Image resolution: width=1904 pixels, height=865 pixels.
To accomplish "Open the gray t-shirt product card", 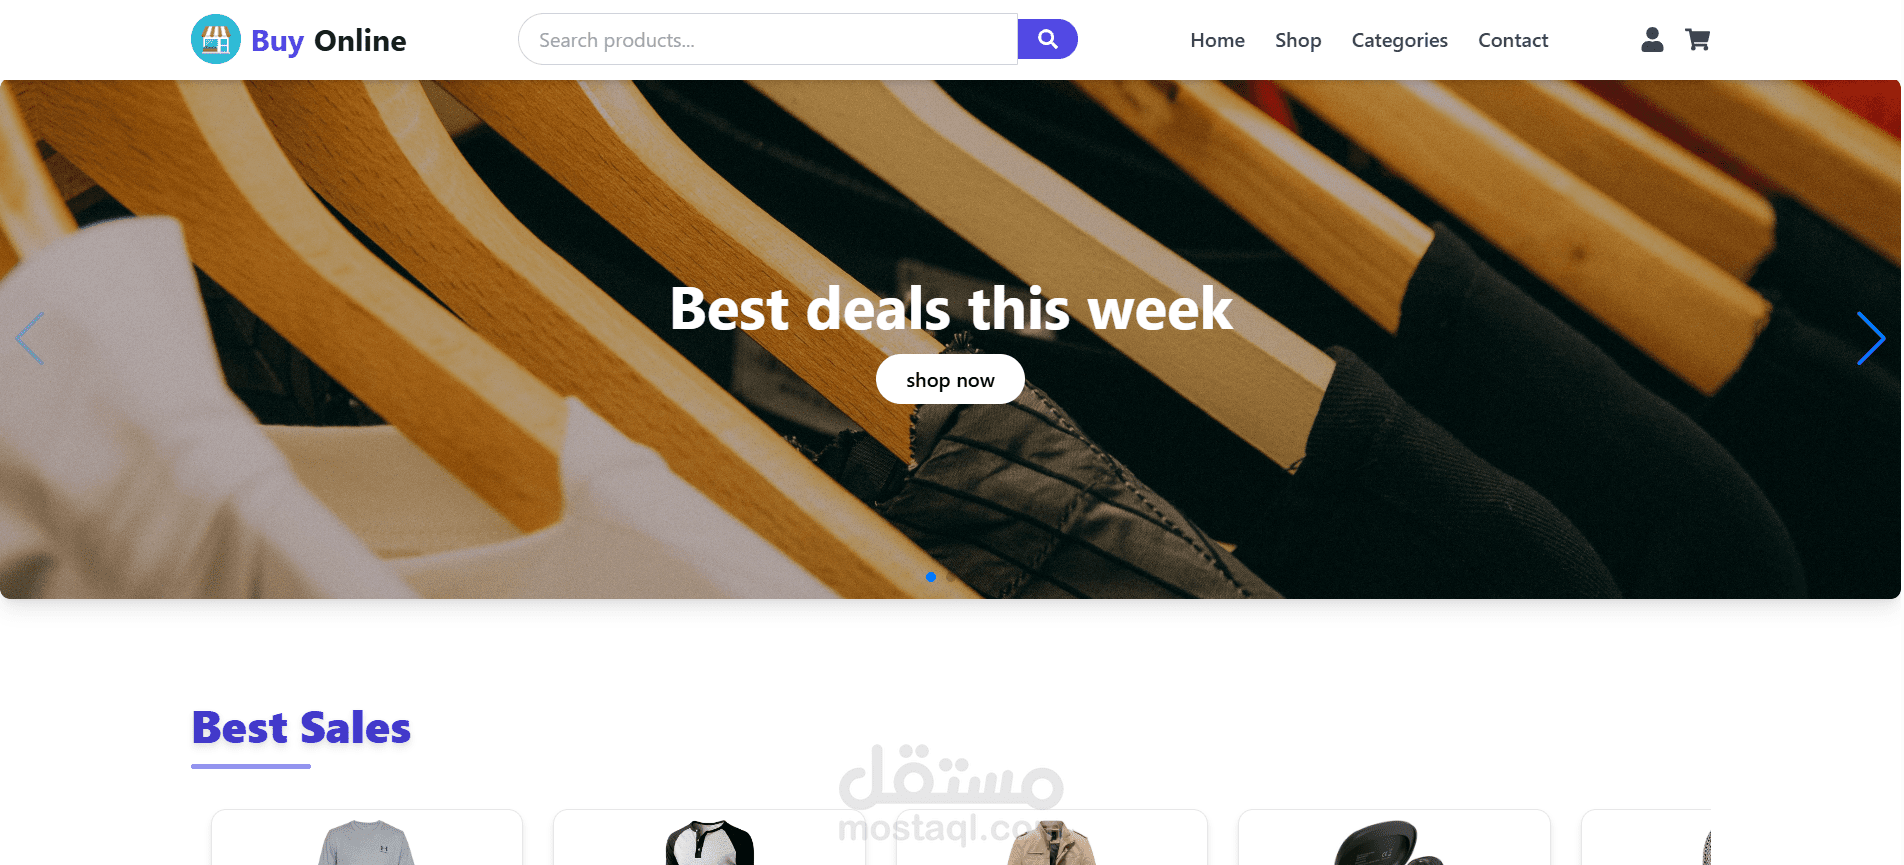I will click(367, 838).
